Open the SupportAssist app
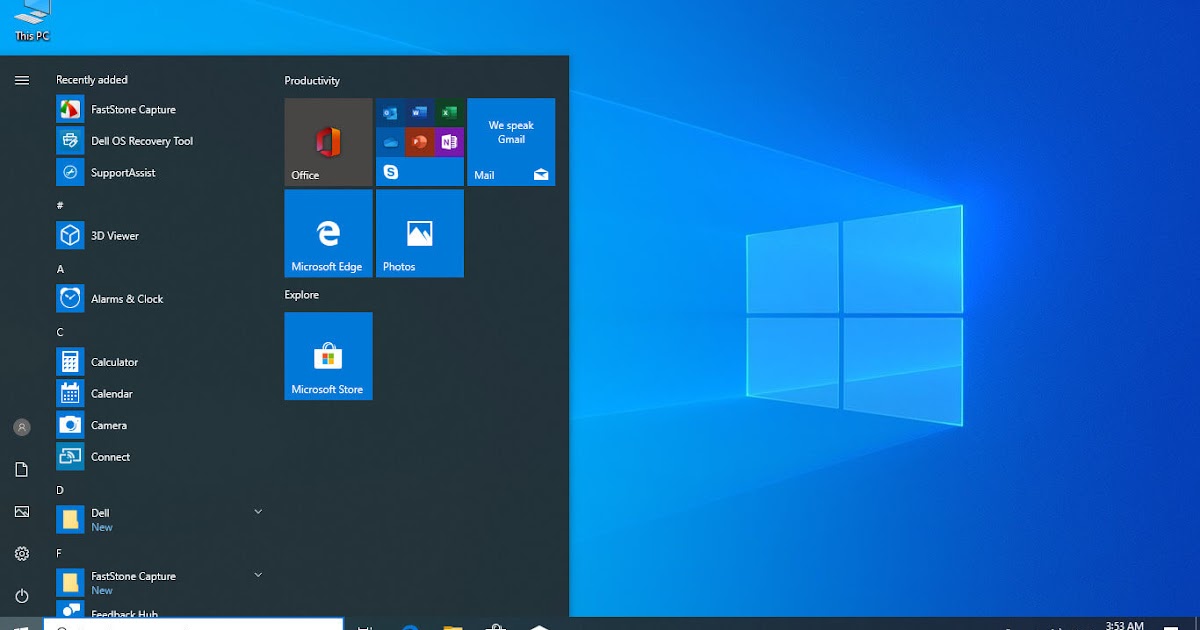 point(160,173)
